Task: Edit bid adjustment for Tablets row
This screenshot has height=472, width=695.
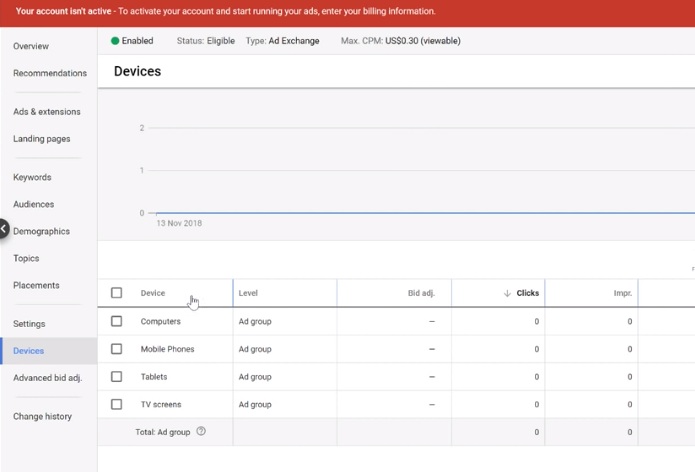Action: [432, 377]
